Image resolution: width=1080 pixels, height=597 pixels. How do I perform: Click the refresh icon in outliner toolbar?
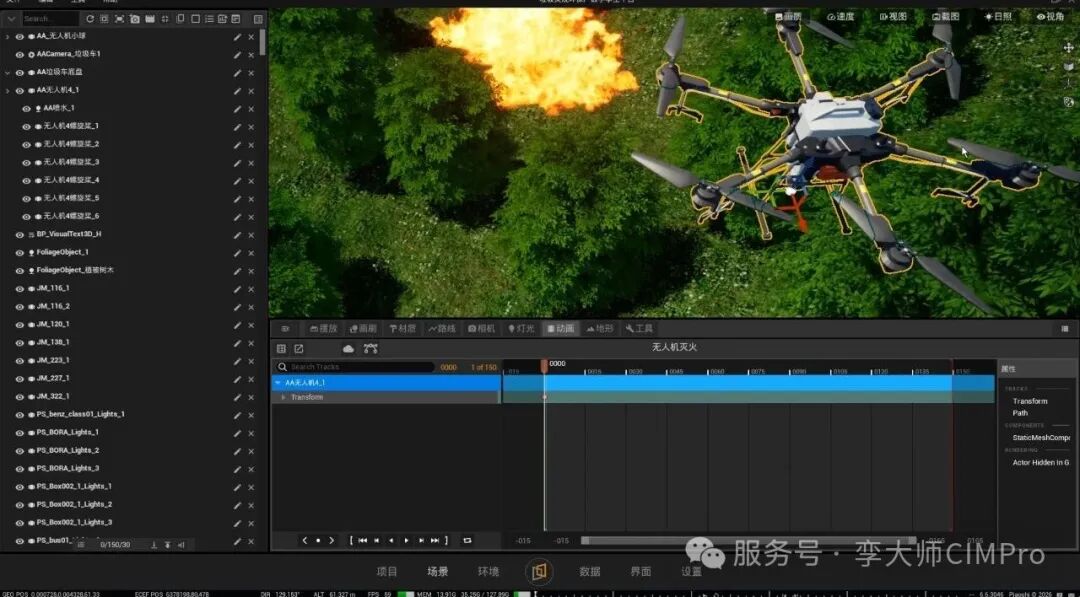point(90,19)
